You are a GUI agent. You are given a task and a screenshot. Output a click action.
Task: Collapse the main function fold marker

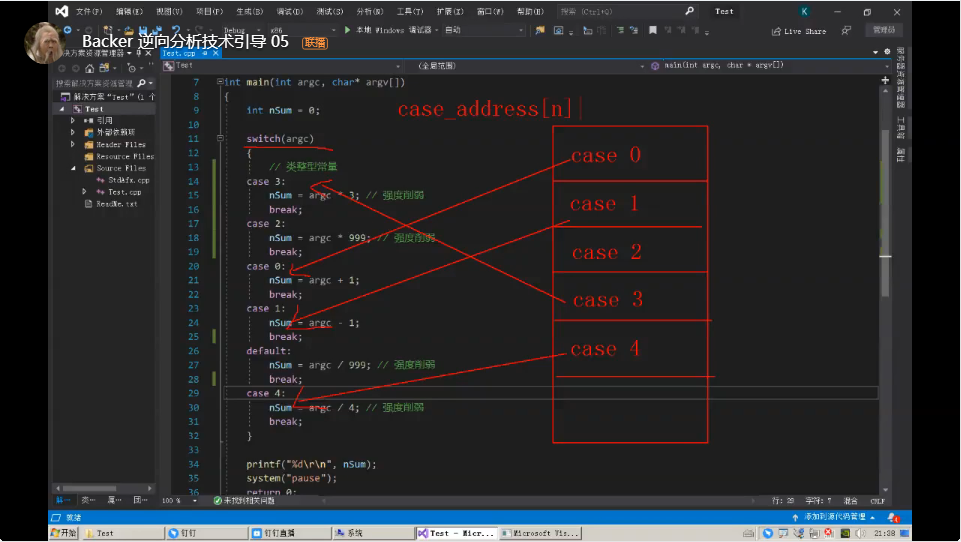pos(219,82)
